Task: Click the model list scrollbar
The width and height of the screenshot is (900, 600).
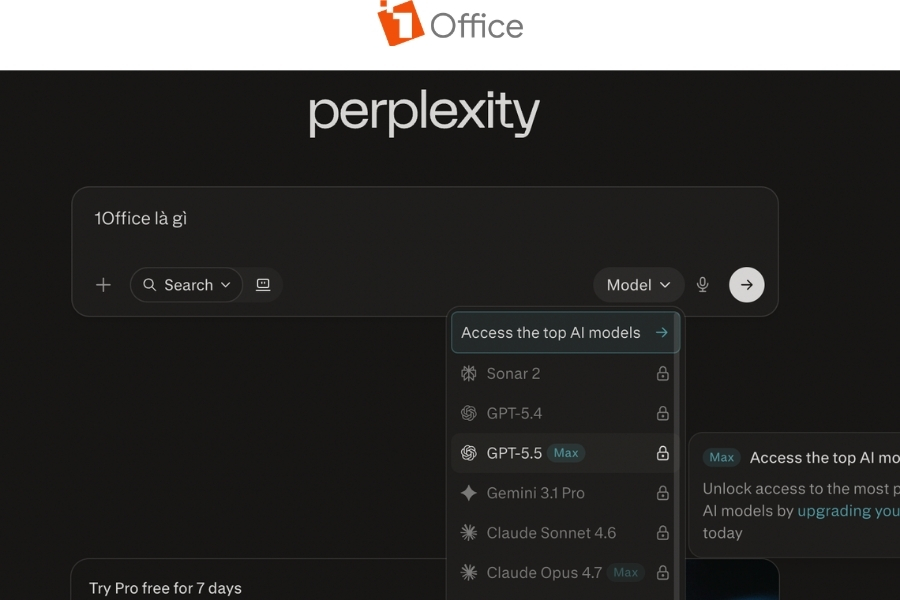Action: click(678, 456)
